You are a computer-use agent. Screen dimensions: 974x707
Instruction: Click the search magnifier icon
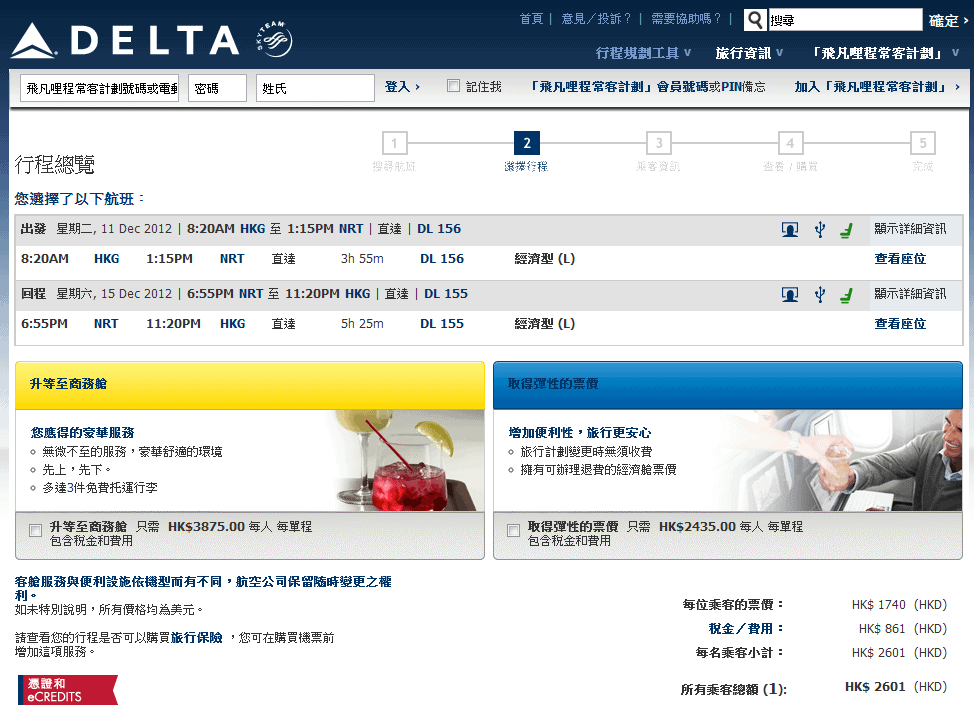pyautogui.click(x=755, y=20)
